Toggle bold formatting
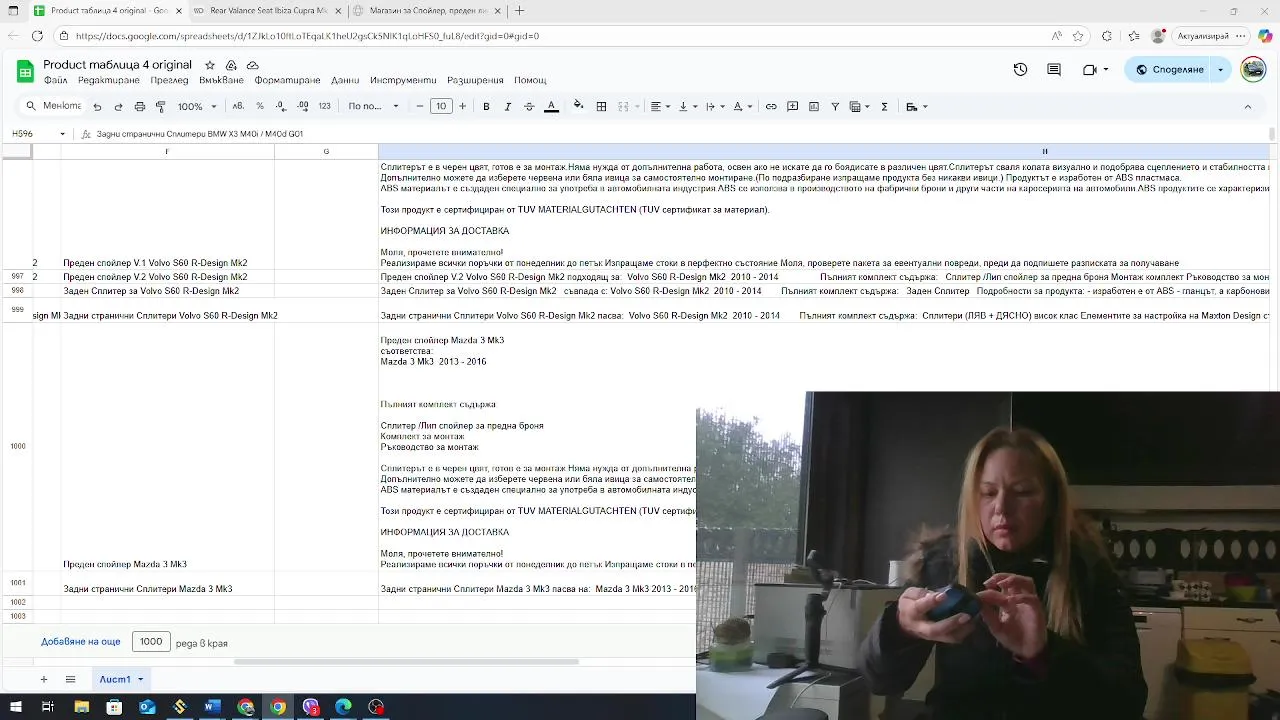This screenshot has width=1280, height=720. click(x=486, y=107)
